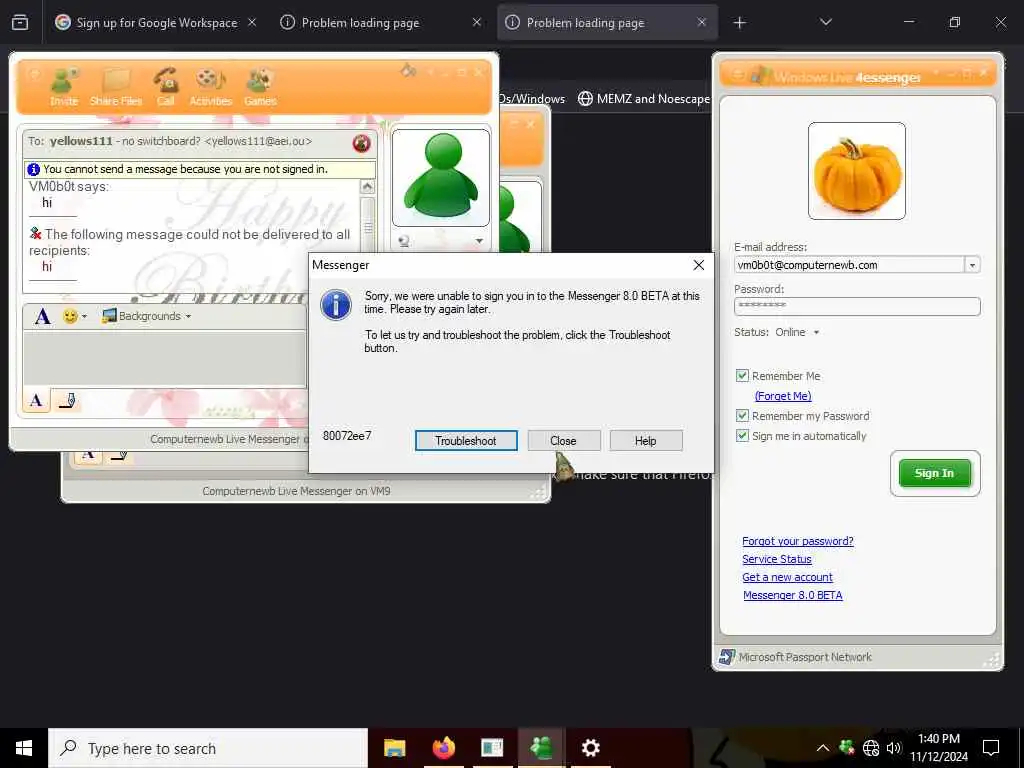Open the list all tabs chevron
This screenshot has width=1024, height=768.
coord(825,22)
